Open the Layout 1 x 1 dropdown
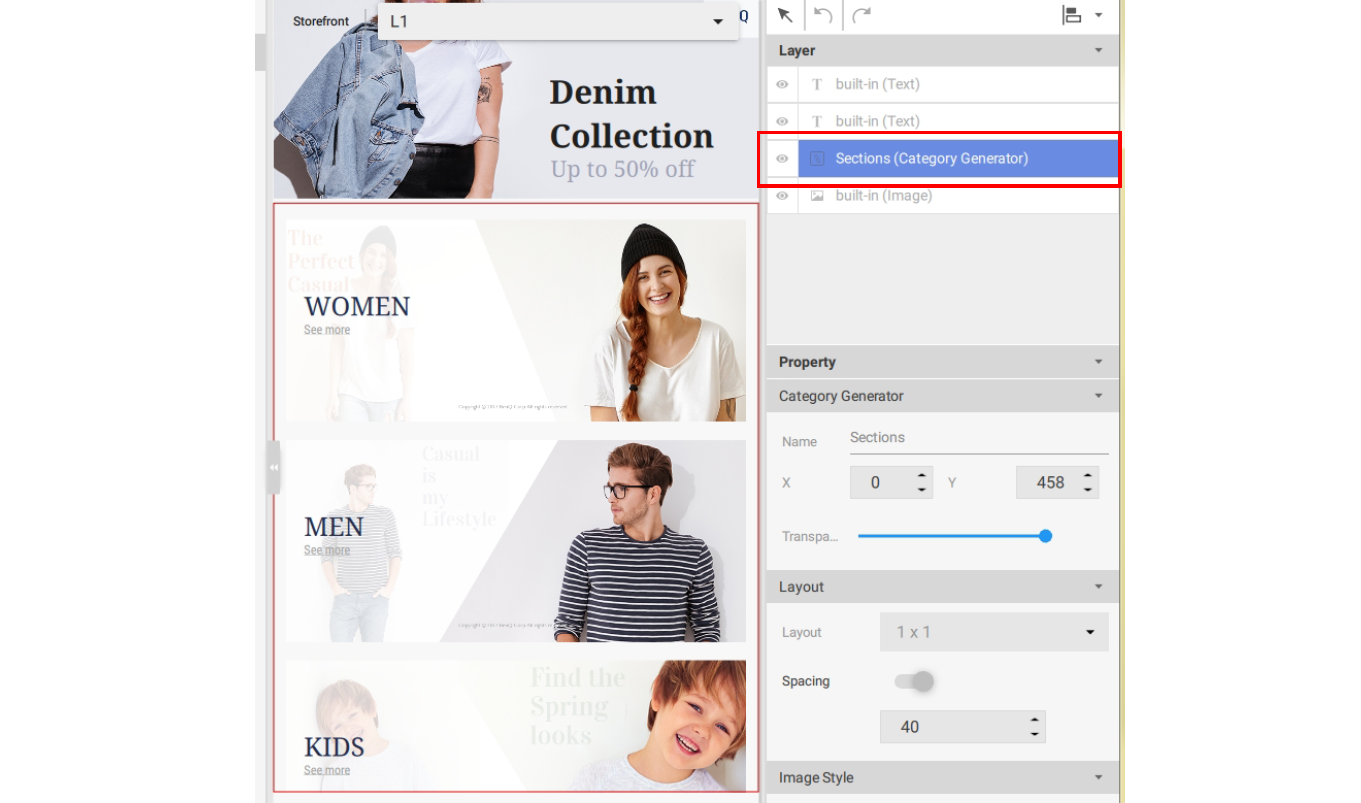This screenshot has width=1361, height=803. (993, 632)
